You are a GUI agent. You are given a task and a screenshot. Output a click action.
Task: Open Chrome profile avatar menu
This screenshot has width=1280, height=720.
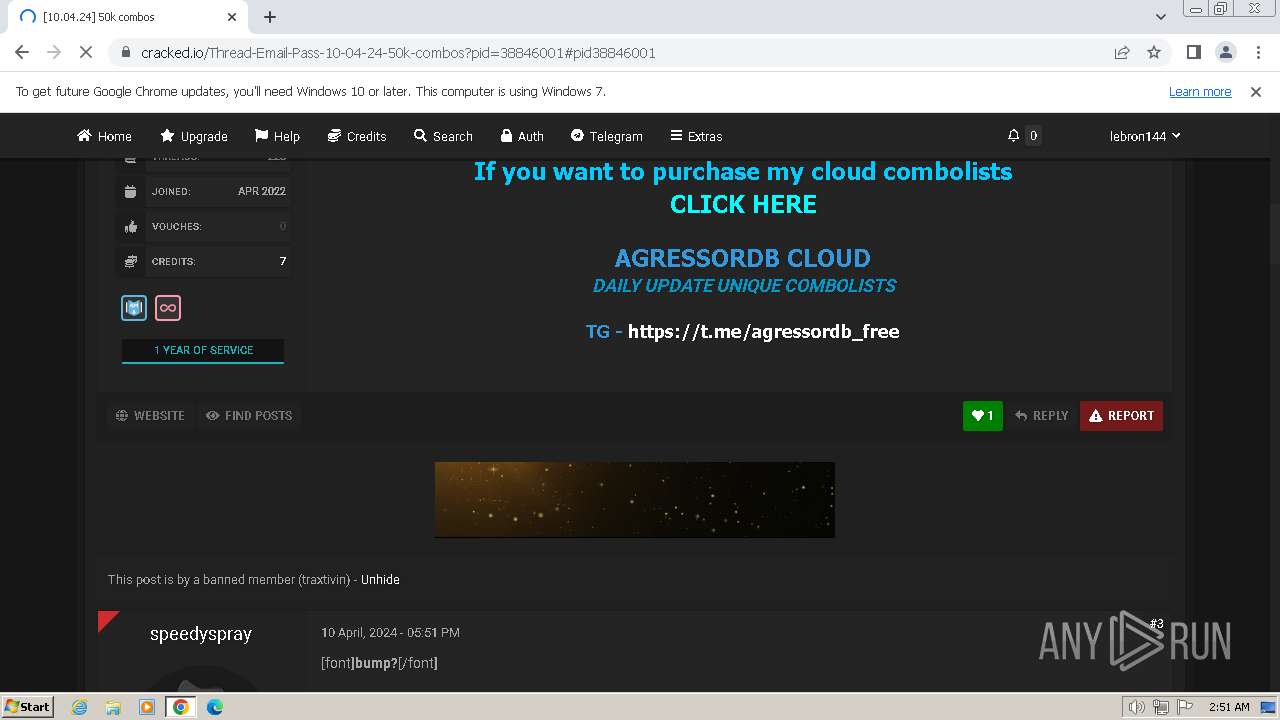tap(1225, 52)
